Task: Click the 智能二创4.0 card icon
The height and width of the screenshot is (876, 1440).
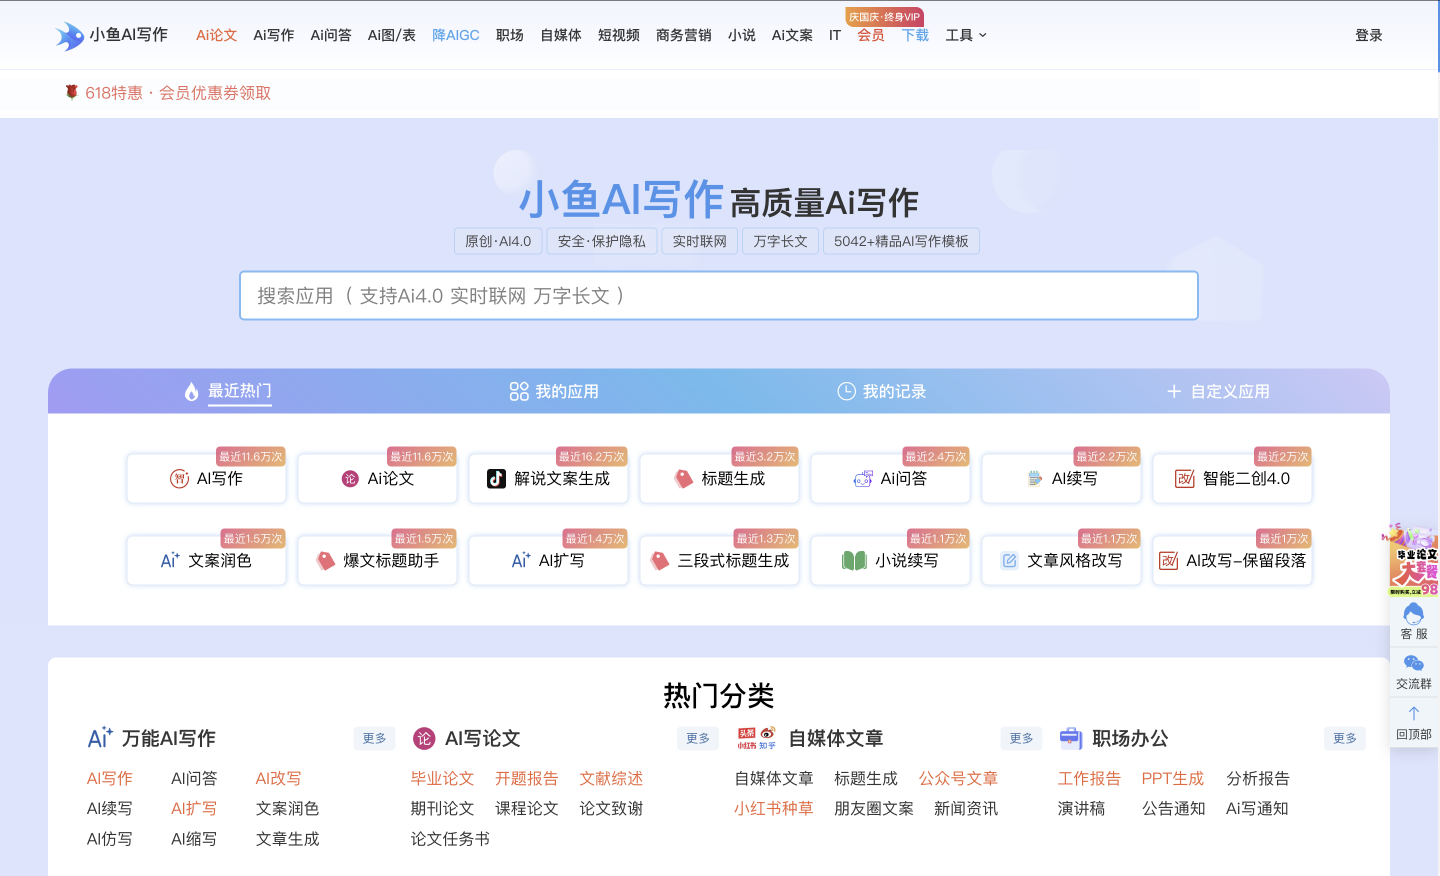Action: pos(1185,479)
